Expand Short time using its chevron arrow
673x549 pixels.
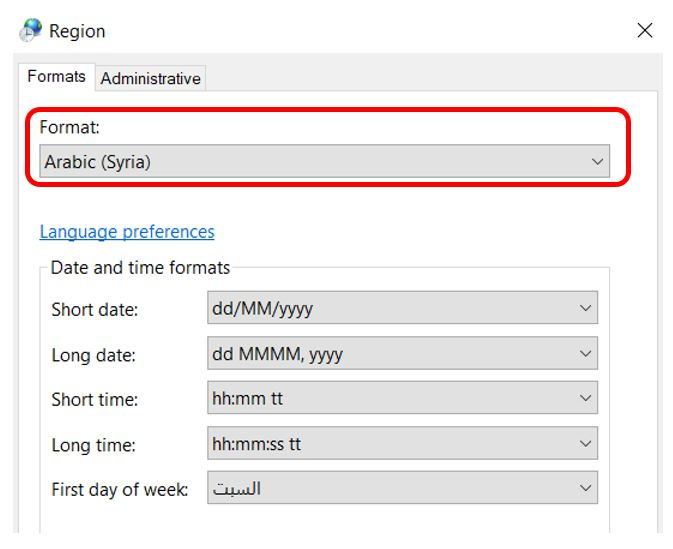tap(586, 399)
